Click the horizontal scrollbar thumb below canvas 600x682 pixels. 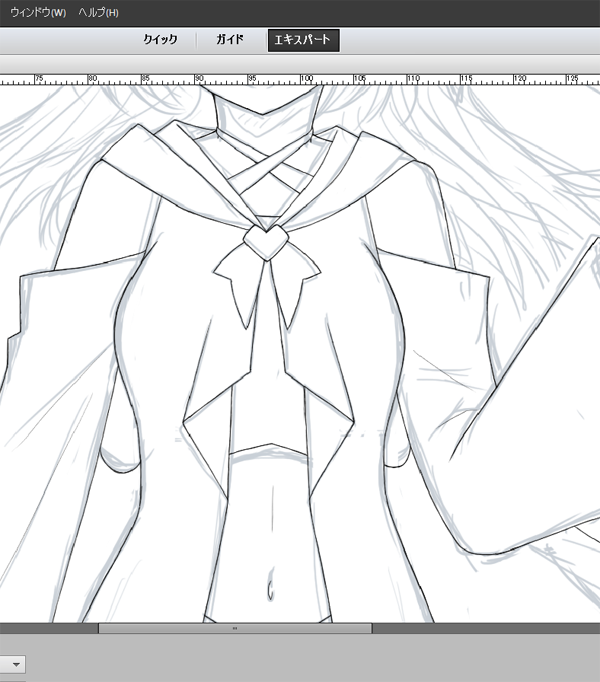click(x=235, y=628)
